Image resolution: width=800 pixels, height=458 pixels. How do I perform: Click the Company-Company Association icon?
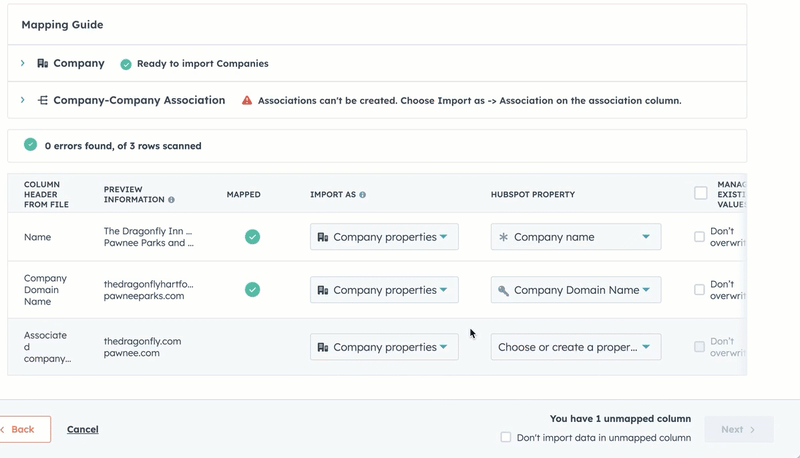(x=42, y=100)
